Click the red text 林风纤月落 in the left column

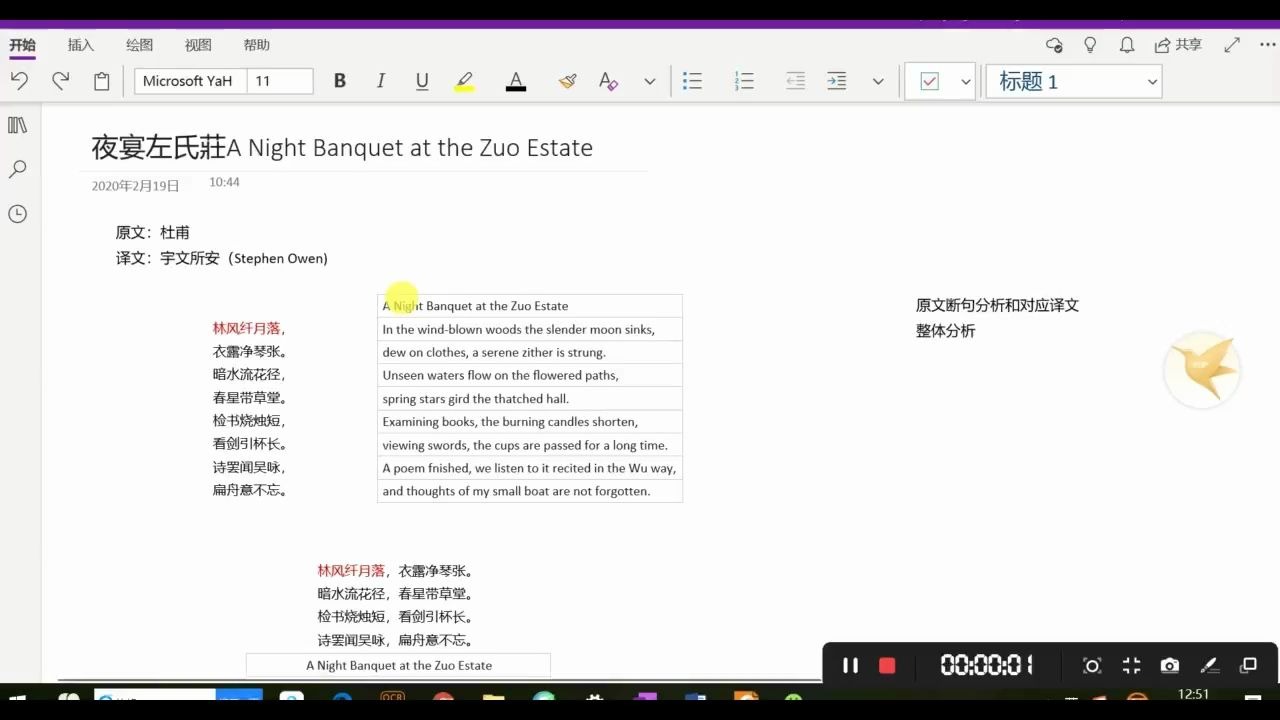pyautogui.click(x=246, y=328)
